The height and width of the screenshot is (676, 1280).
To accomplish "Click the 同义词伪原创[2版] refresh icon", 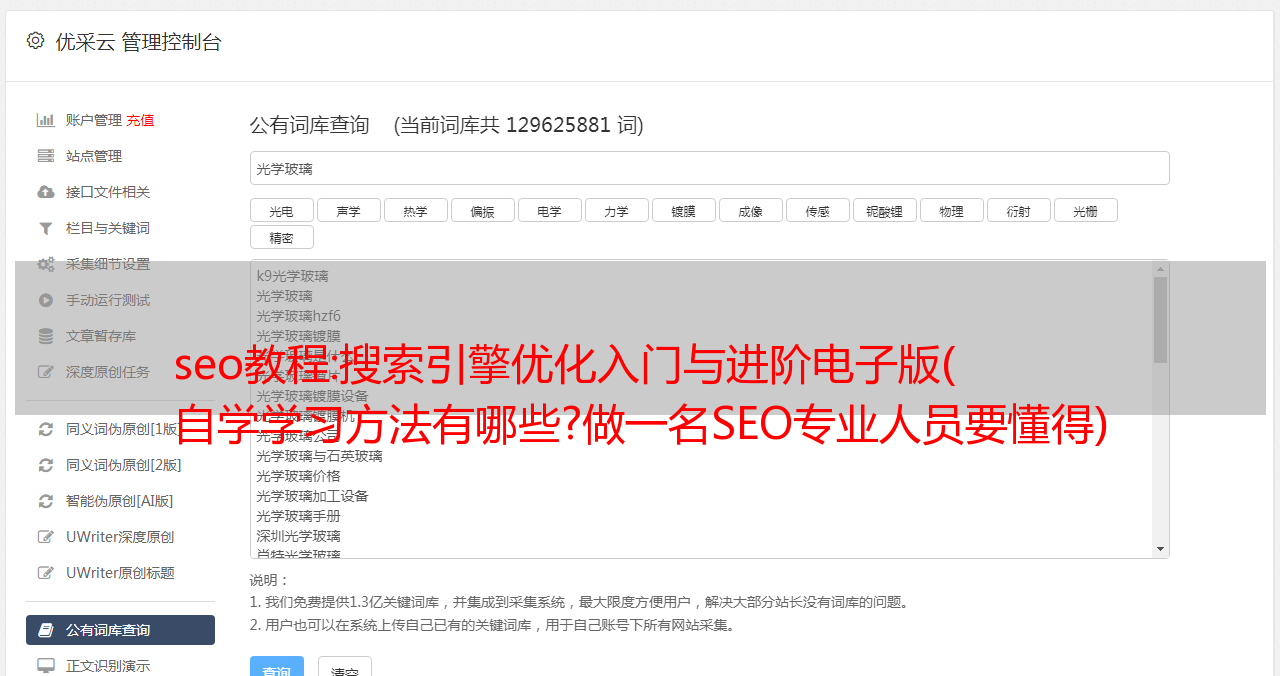I will (x=45, y=465).
